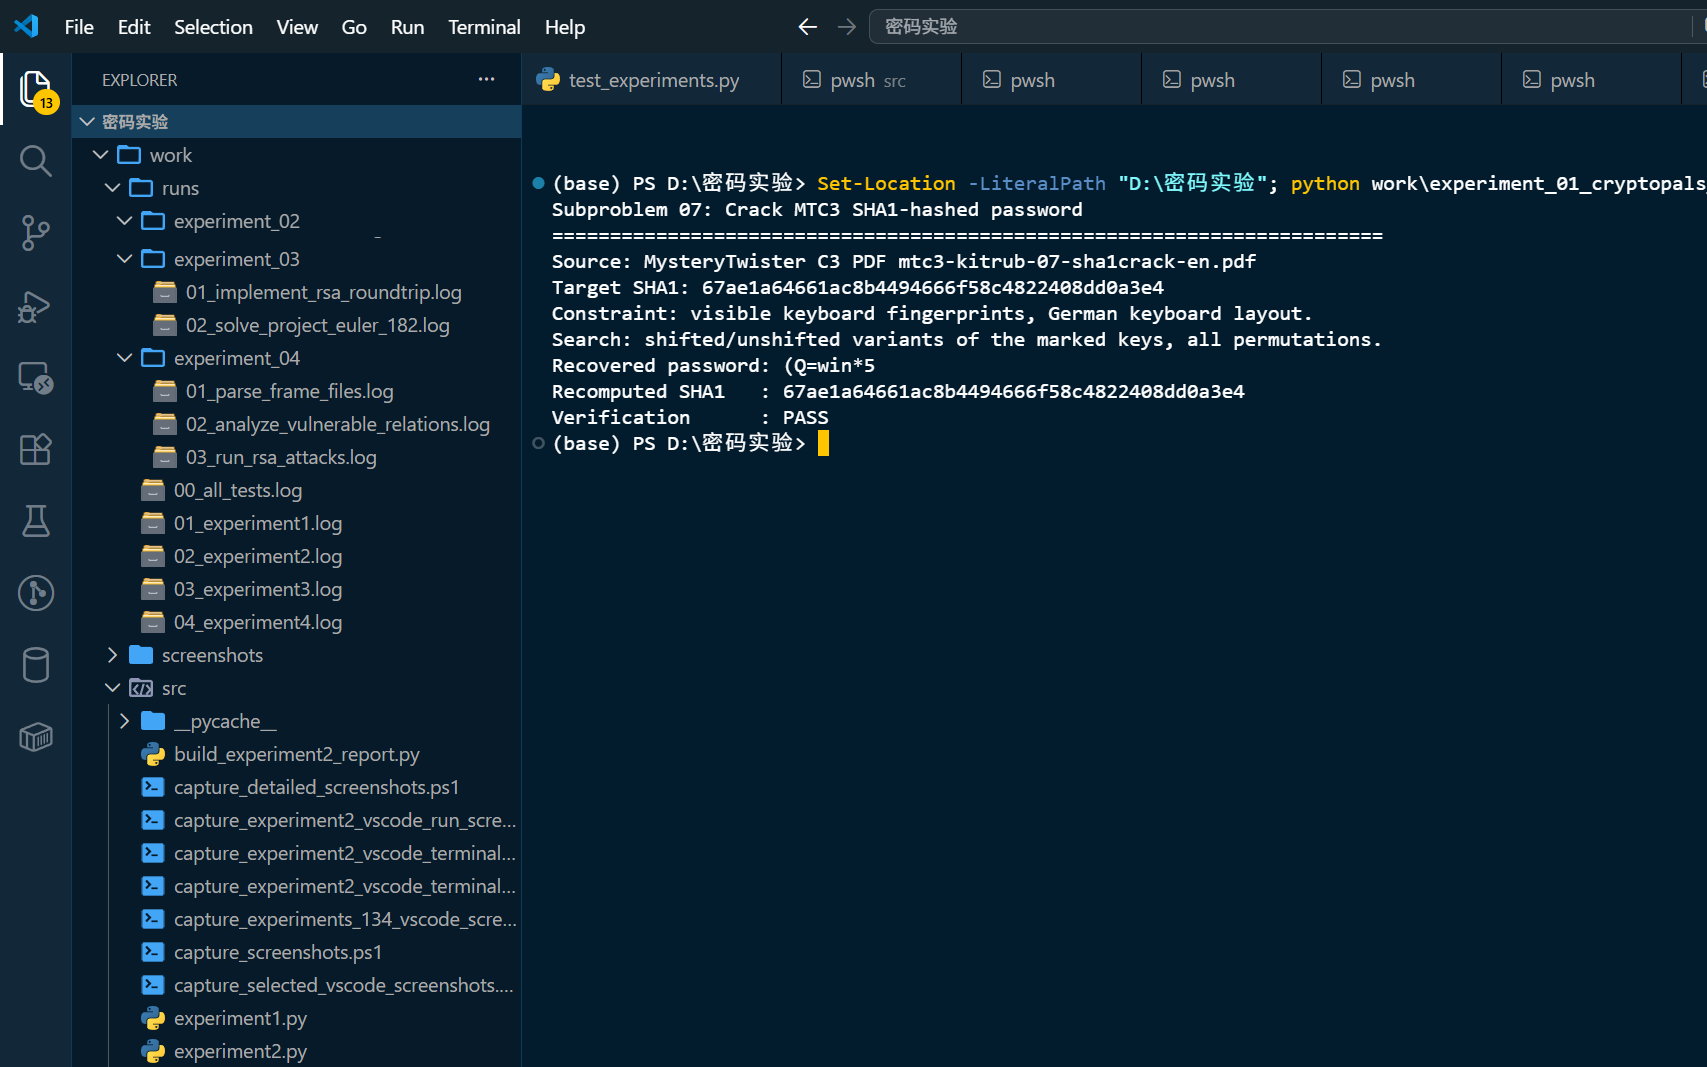Open experiment2.py file

click(240, 1051)
